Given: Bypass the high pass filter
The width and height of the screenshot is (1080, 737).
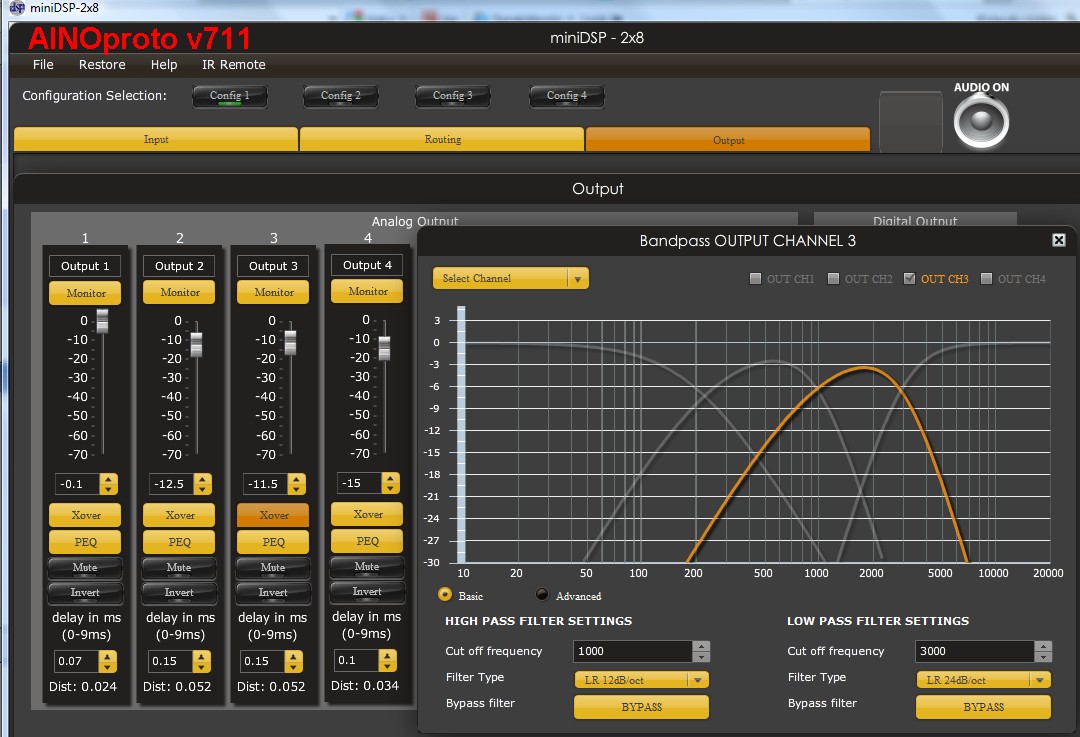Looking at the screenshot, I should click(641, 707).
